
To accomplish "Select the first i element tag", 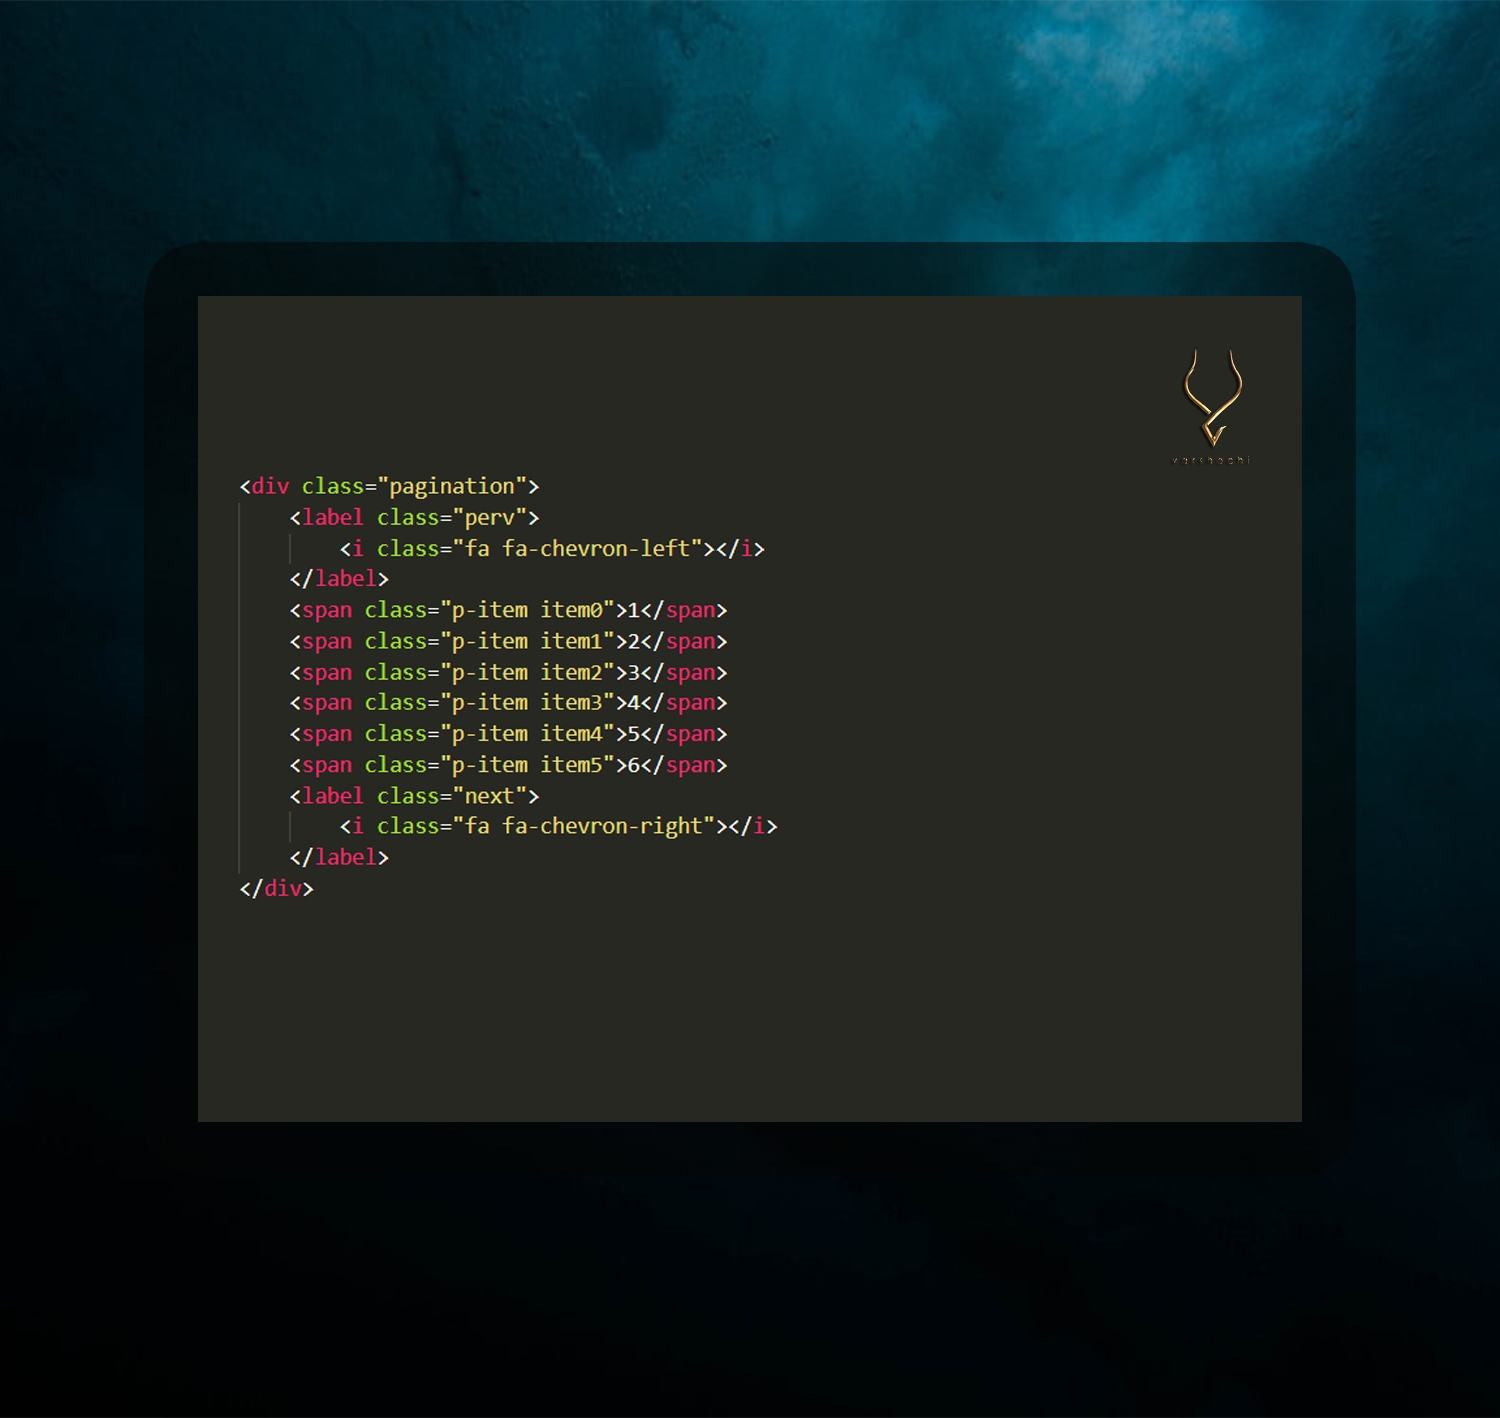I will tap(357, 548).
